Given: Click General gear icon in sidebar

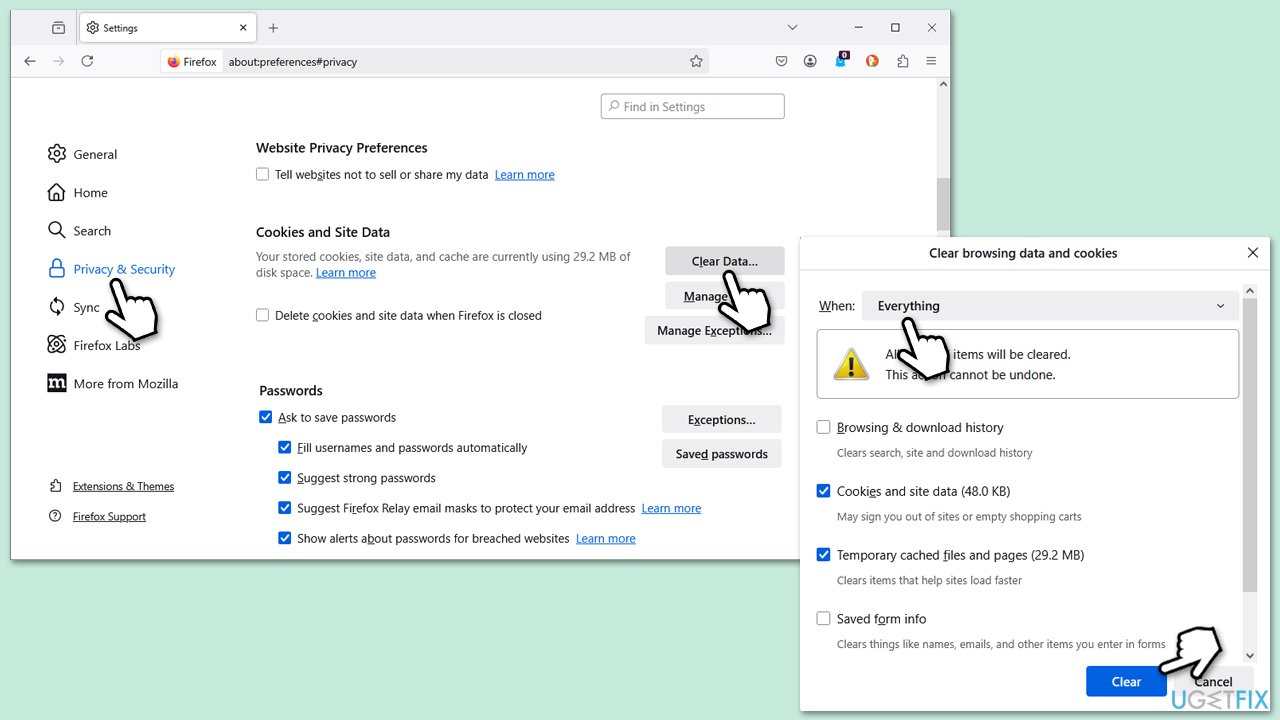Looking at the screenshot, I should point(56,154).
